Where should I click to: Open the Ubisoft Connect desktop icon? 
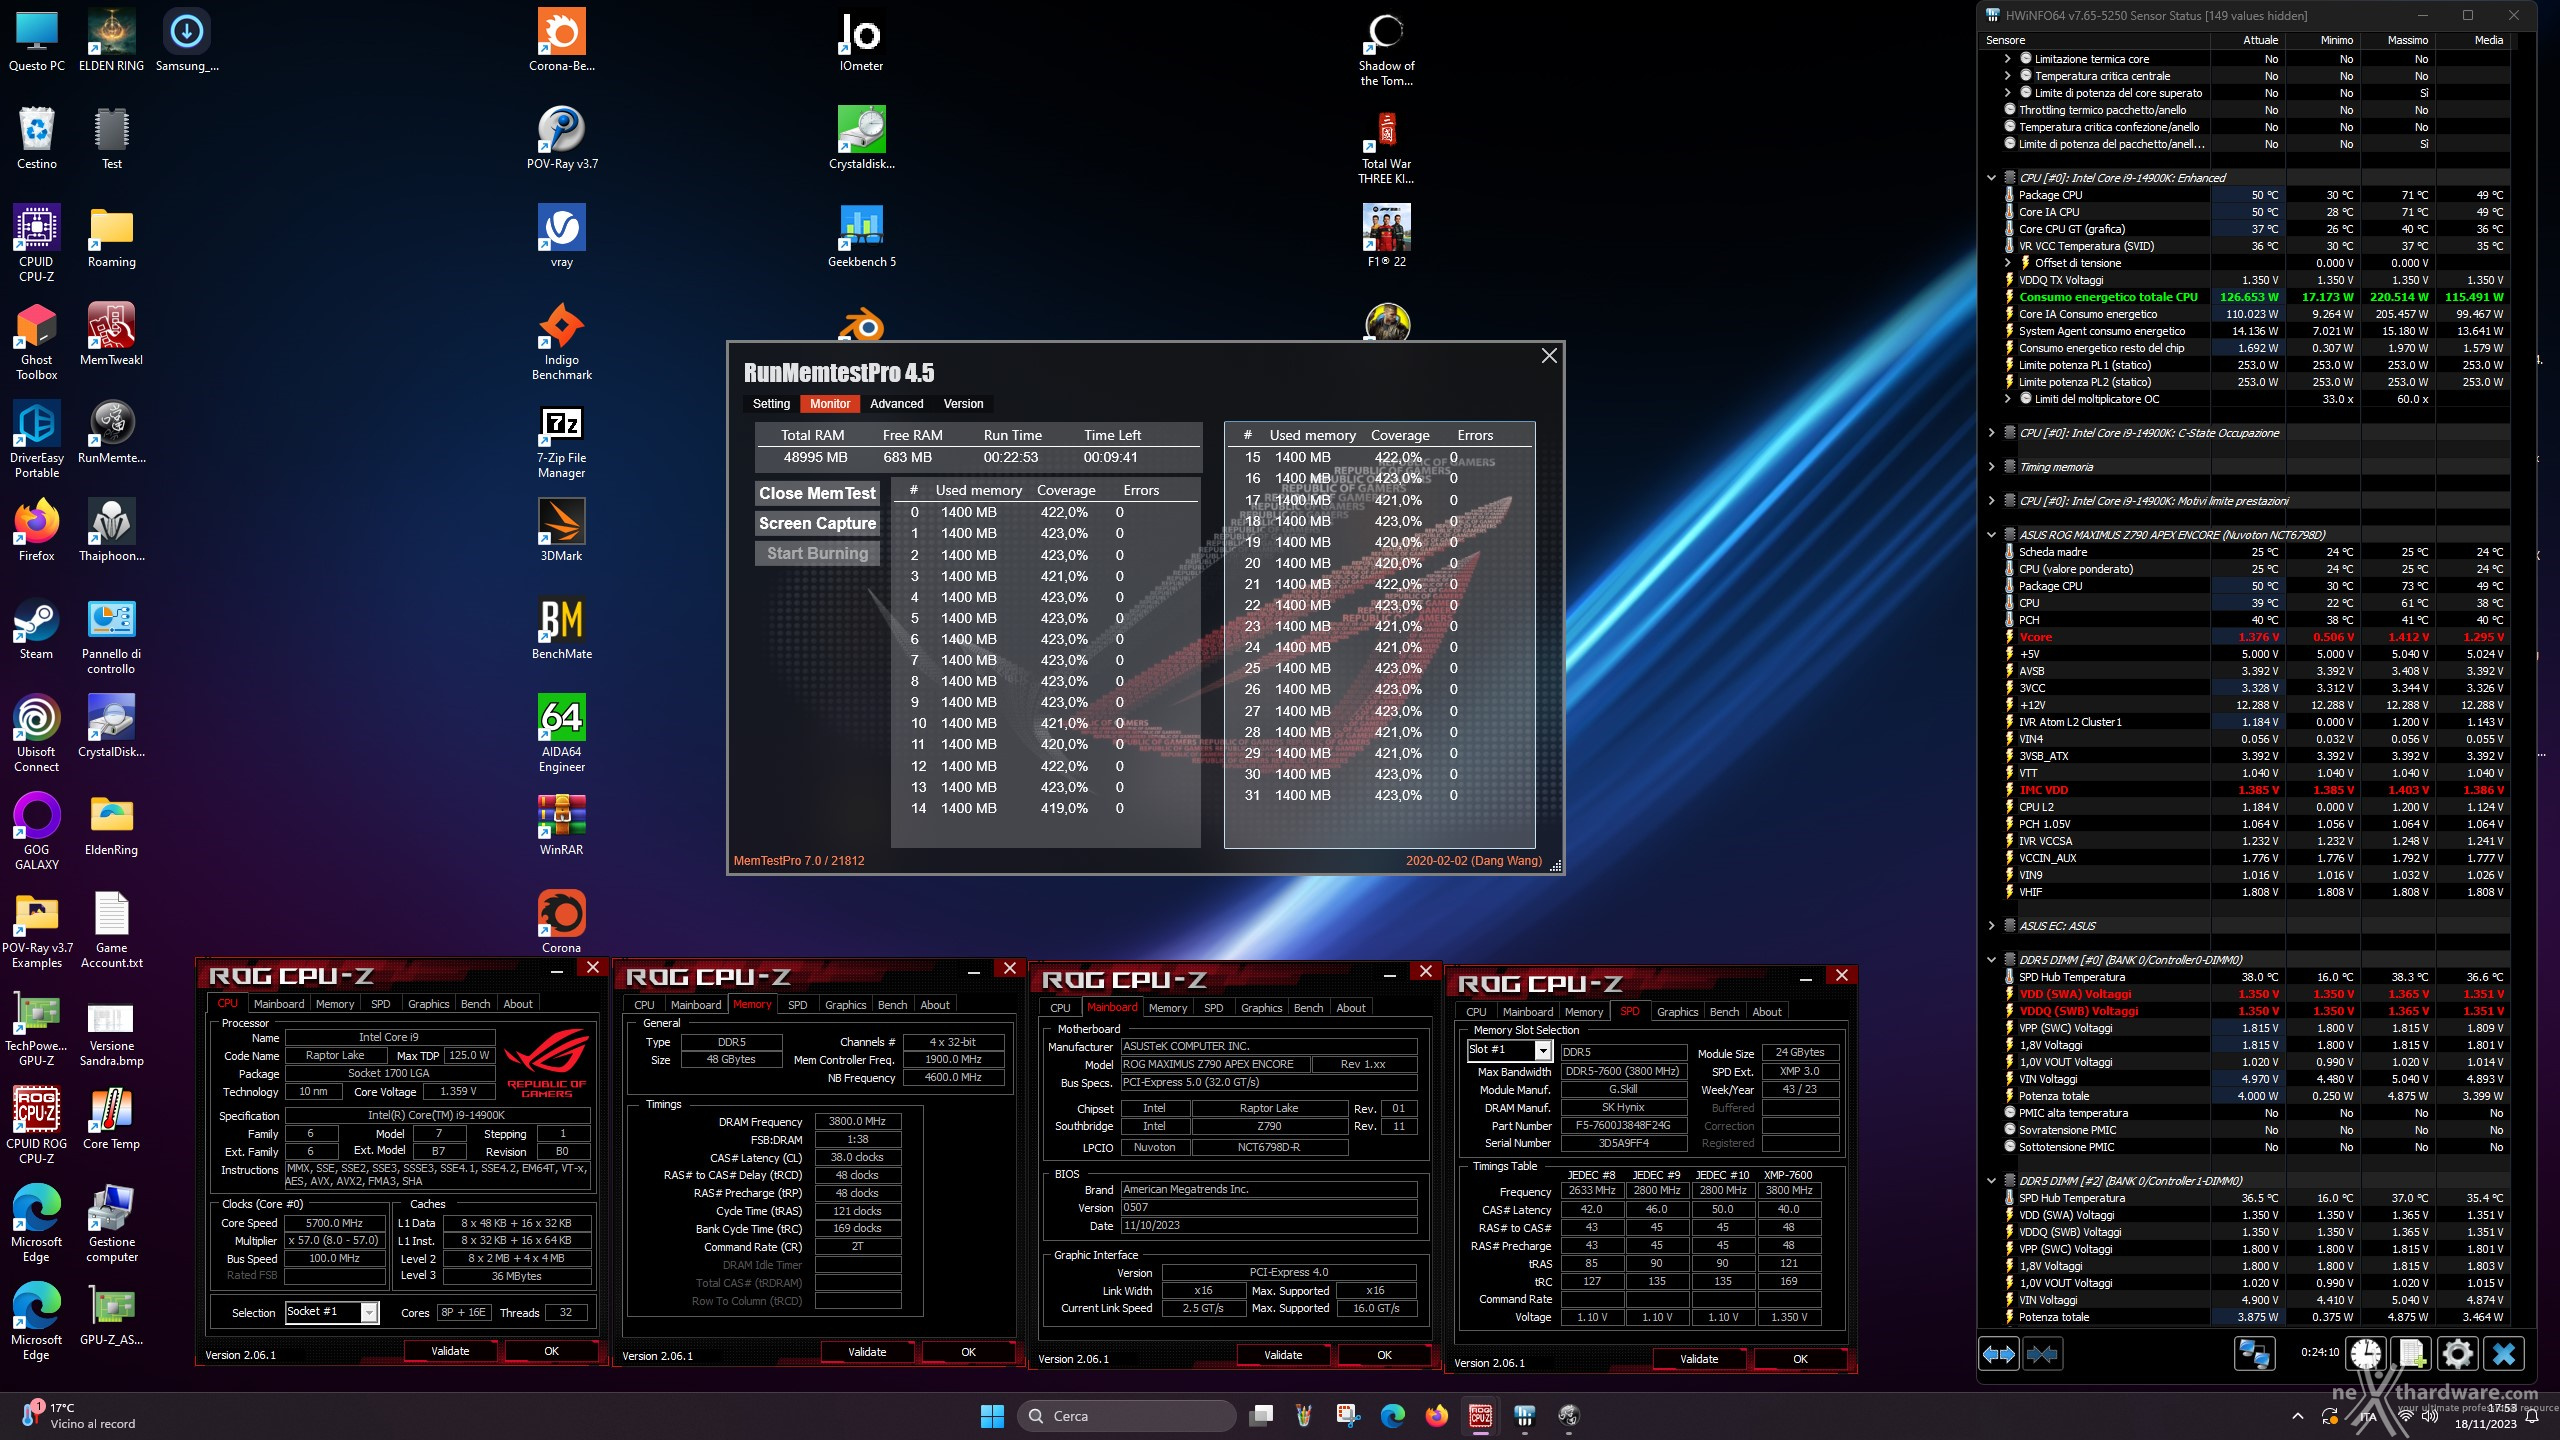point(37,733)
